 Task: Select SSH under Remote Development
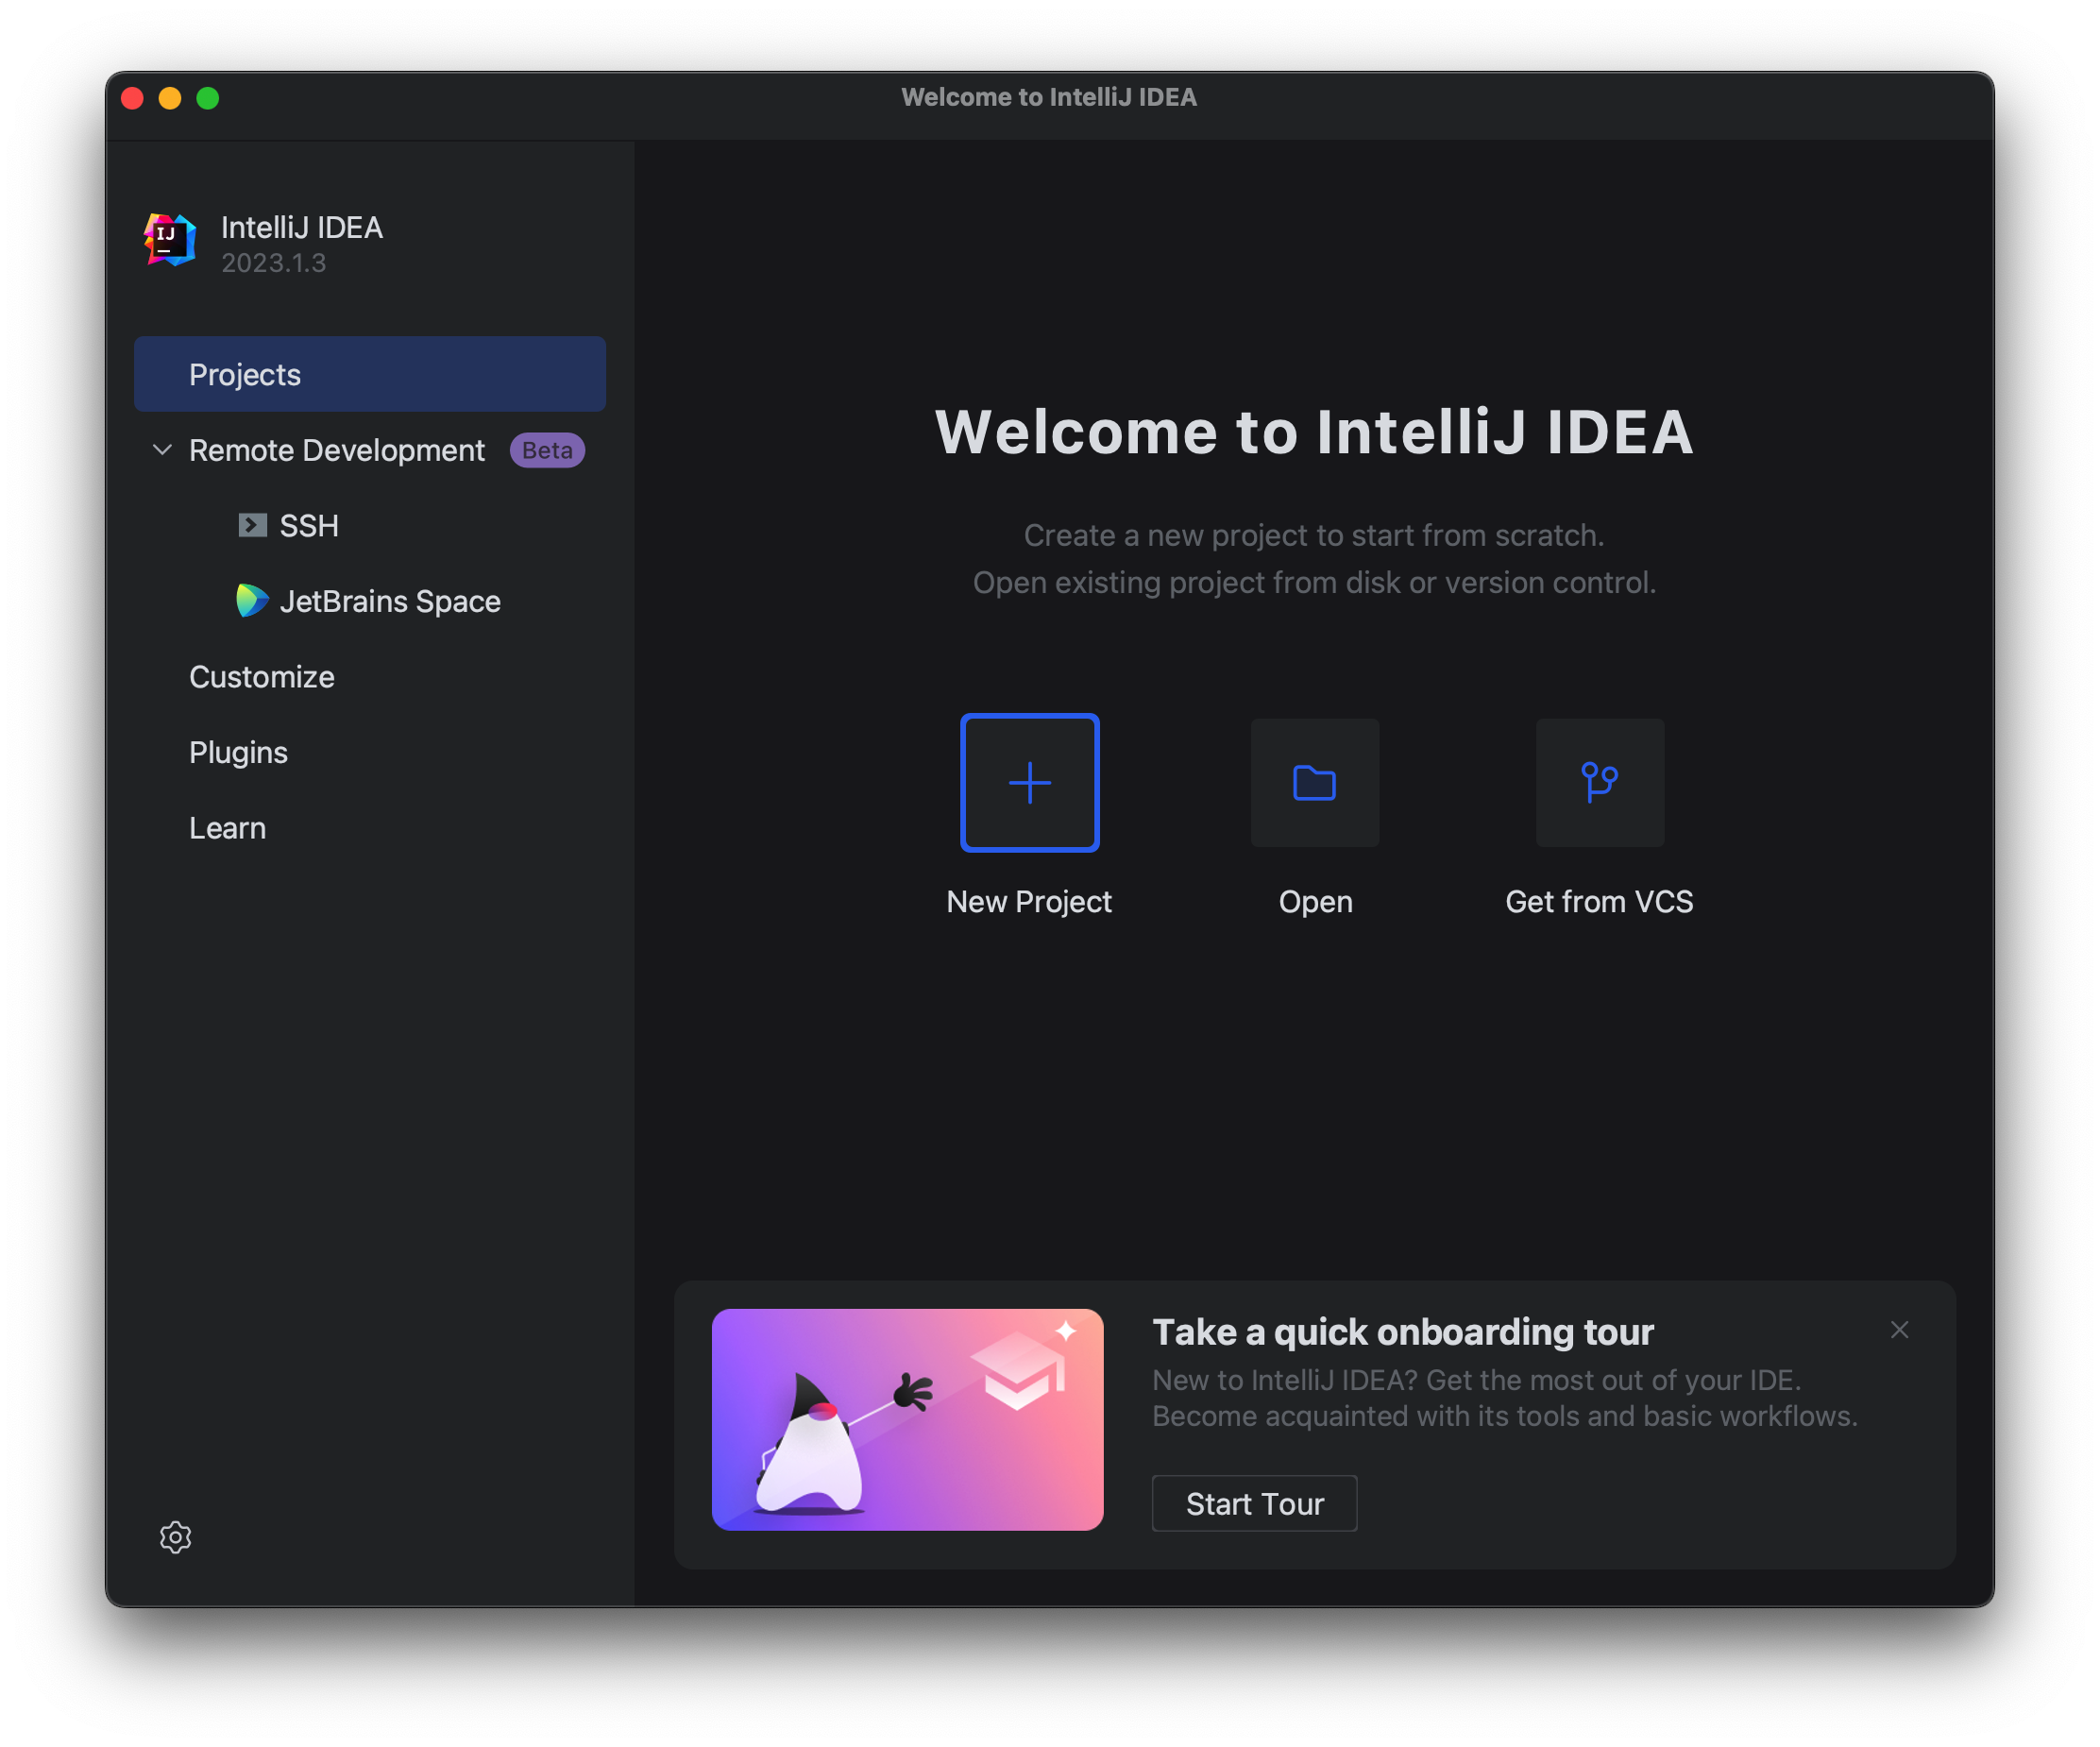(x=308, y=525)
